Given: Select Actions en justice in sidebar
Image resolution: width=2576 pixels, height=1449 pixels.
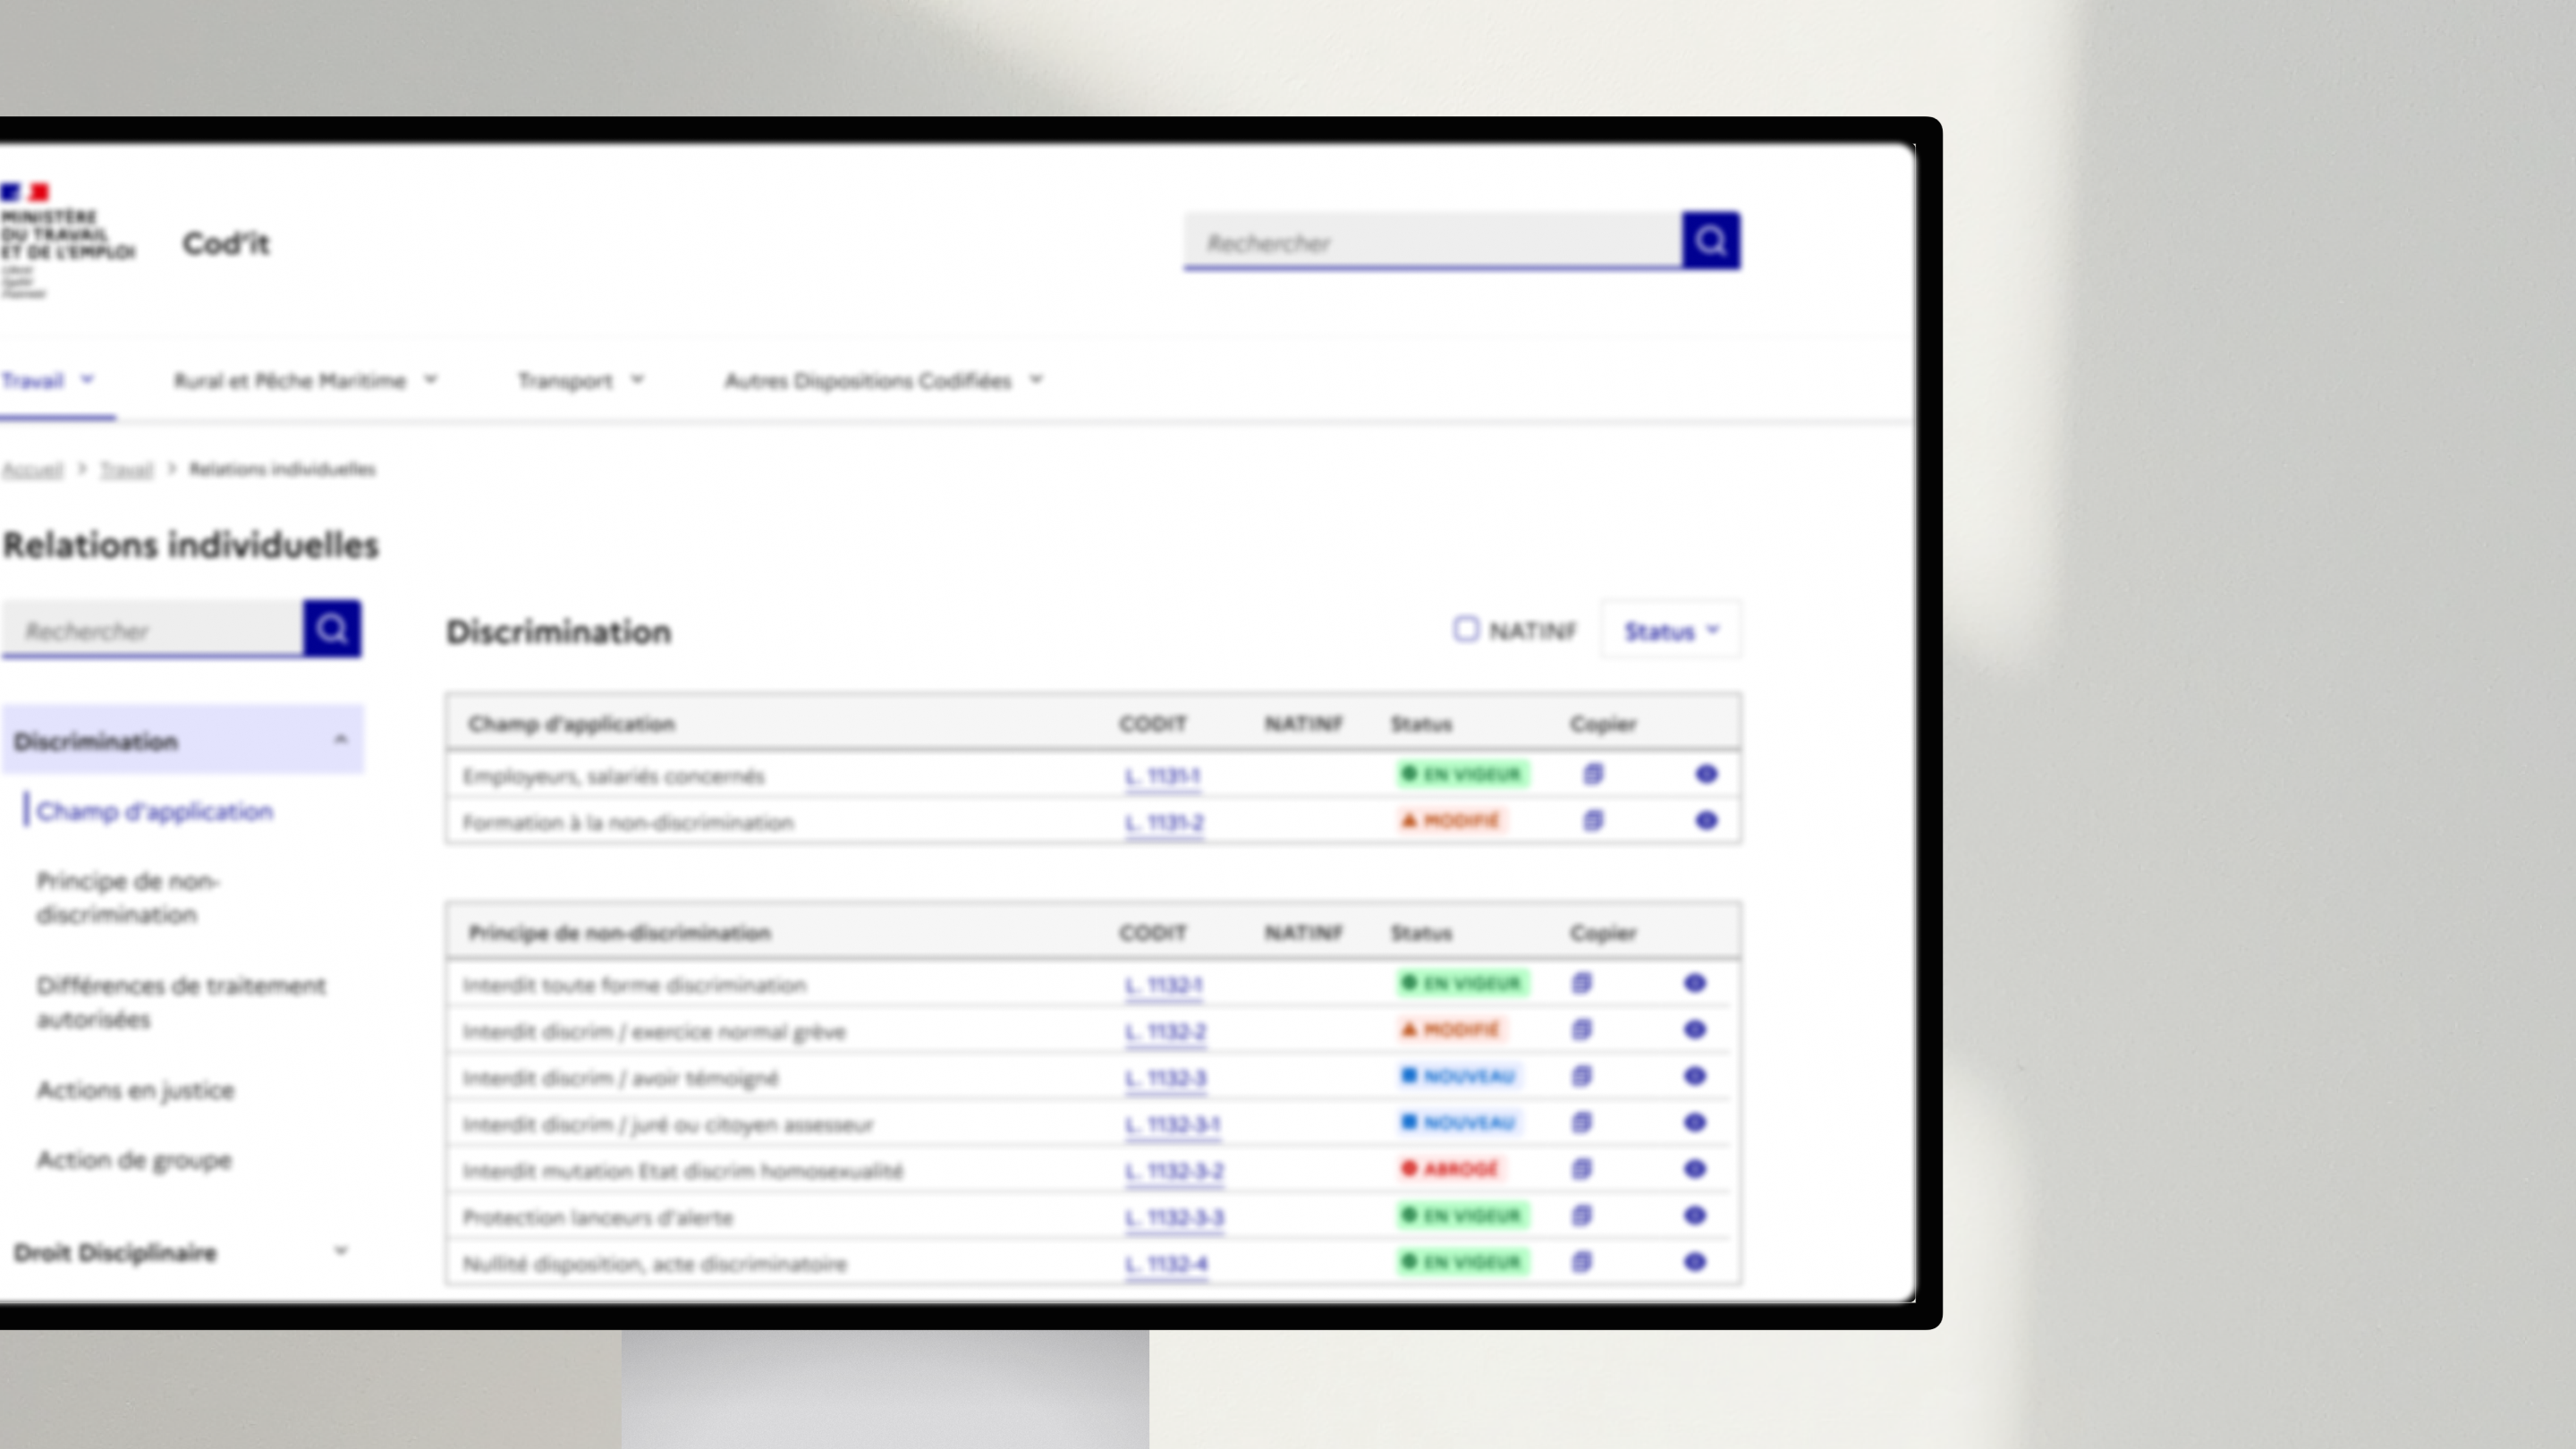Looking at the screenshot, I should click(135, 1090).
